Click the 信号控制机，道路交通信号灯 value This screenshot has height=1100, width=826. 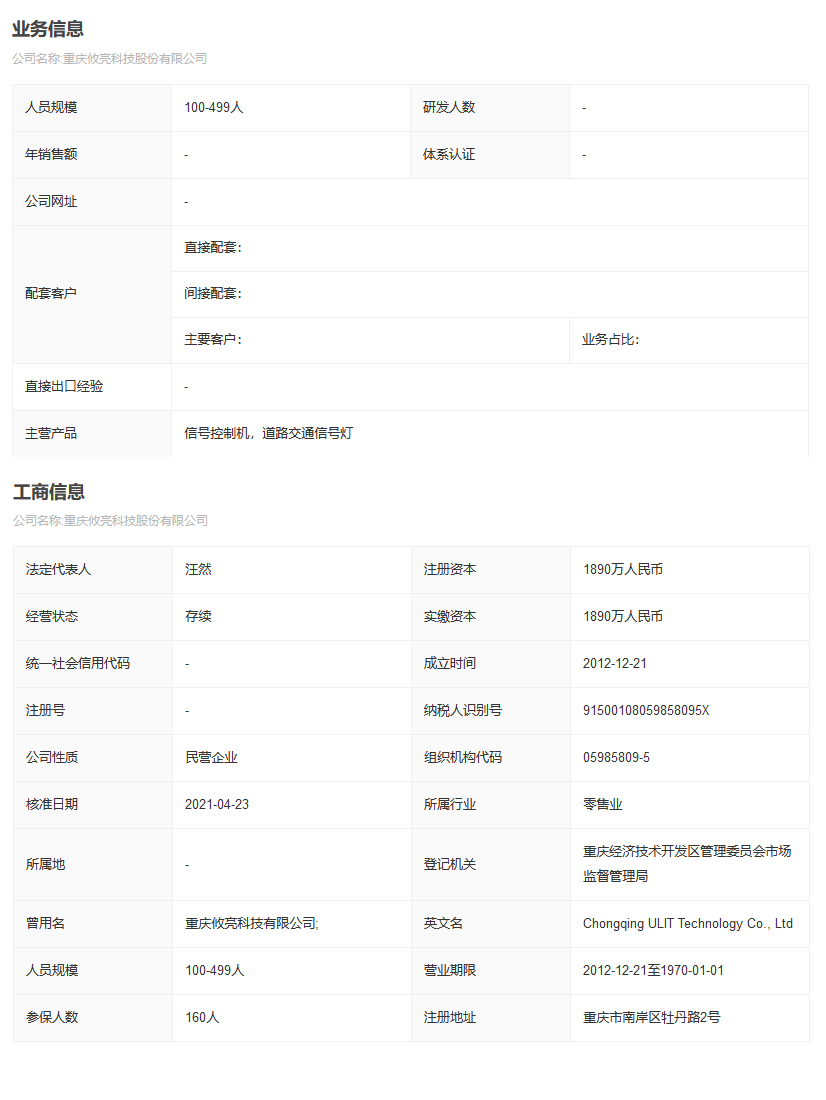(269, 434)
